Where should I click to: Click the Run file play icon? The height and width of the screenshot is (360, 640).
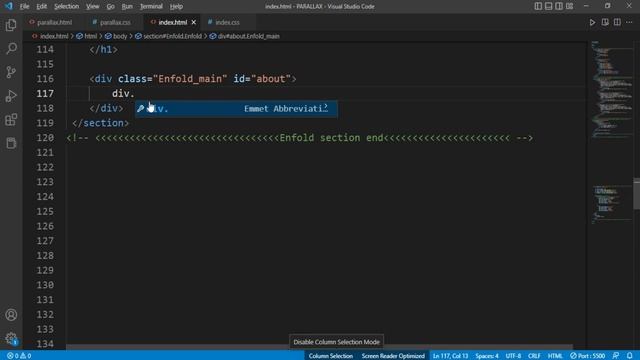pyautogui.click(x=592, y=22)
